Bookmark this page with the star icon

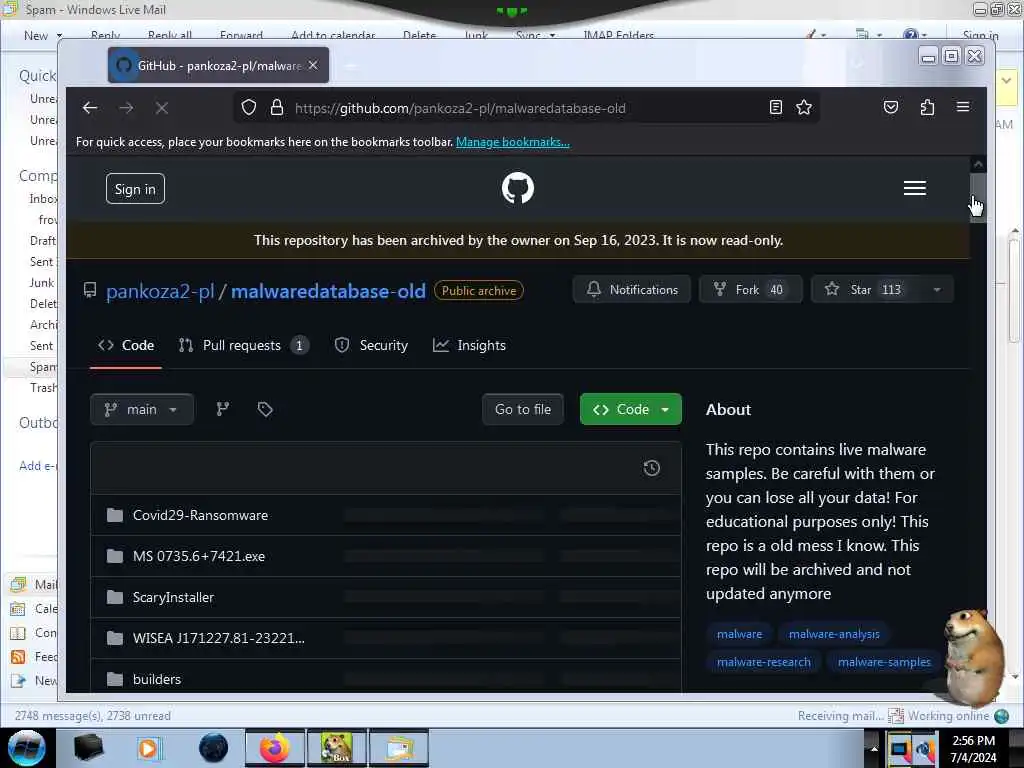804,107
